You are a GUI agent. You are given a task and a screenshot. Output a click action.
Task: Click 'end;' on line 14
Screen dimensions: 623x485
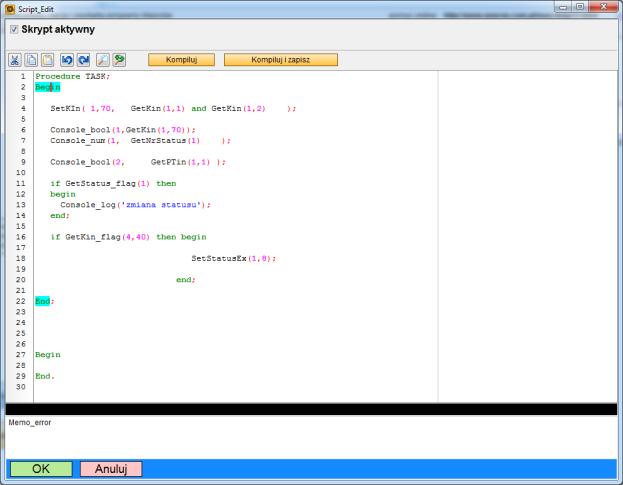click(x=60, y=216)
